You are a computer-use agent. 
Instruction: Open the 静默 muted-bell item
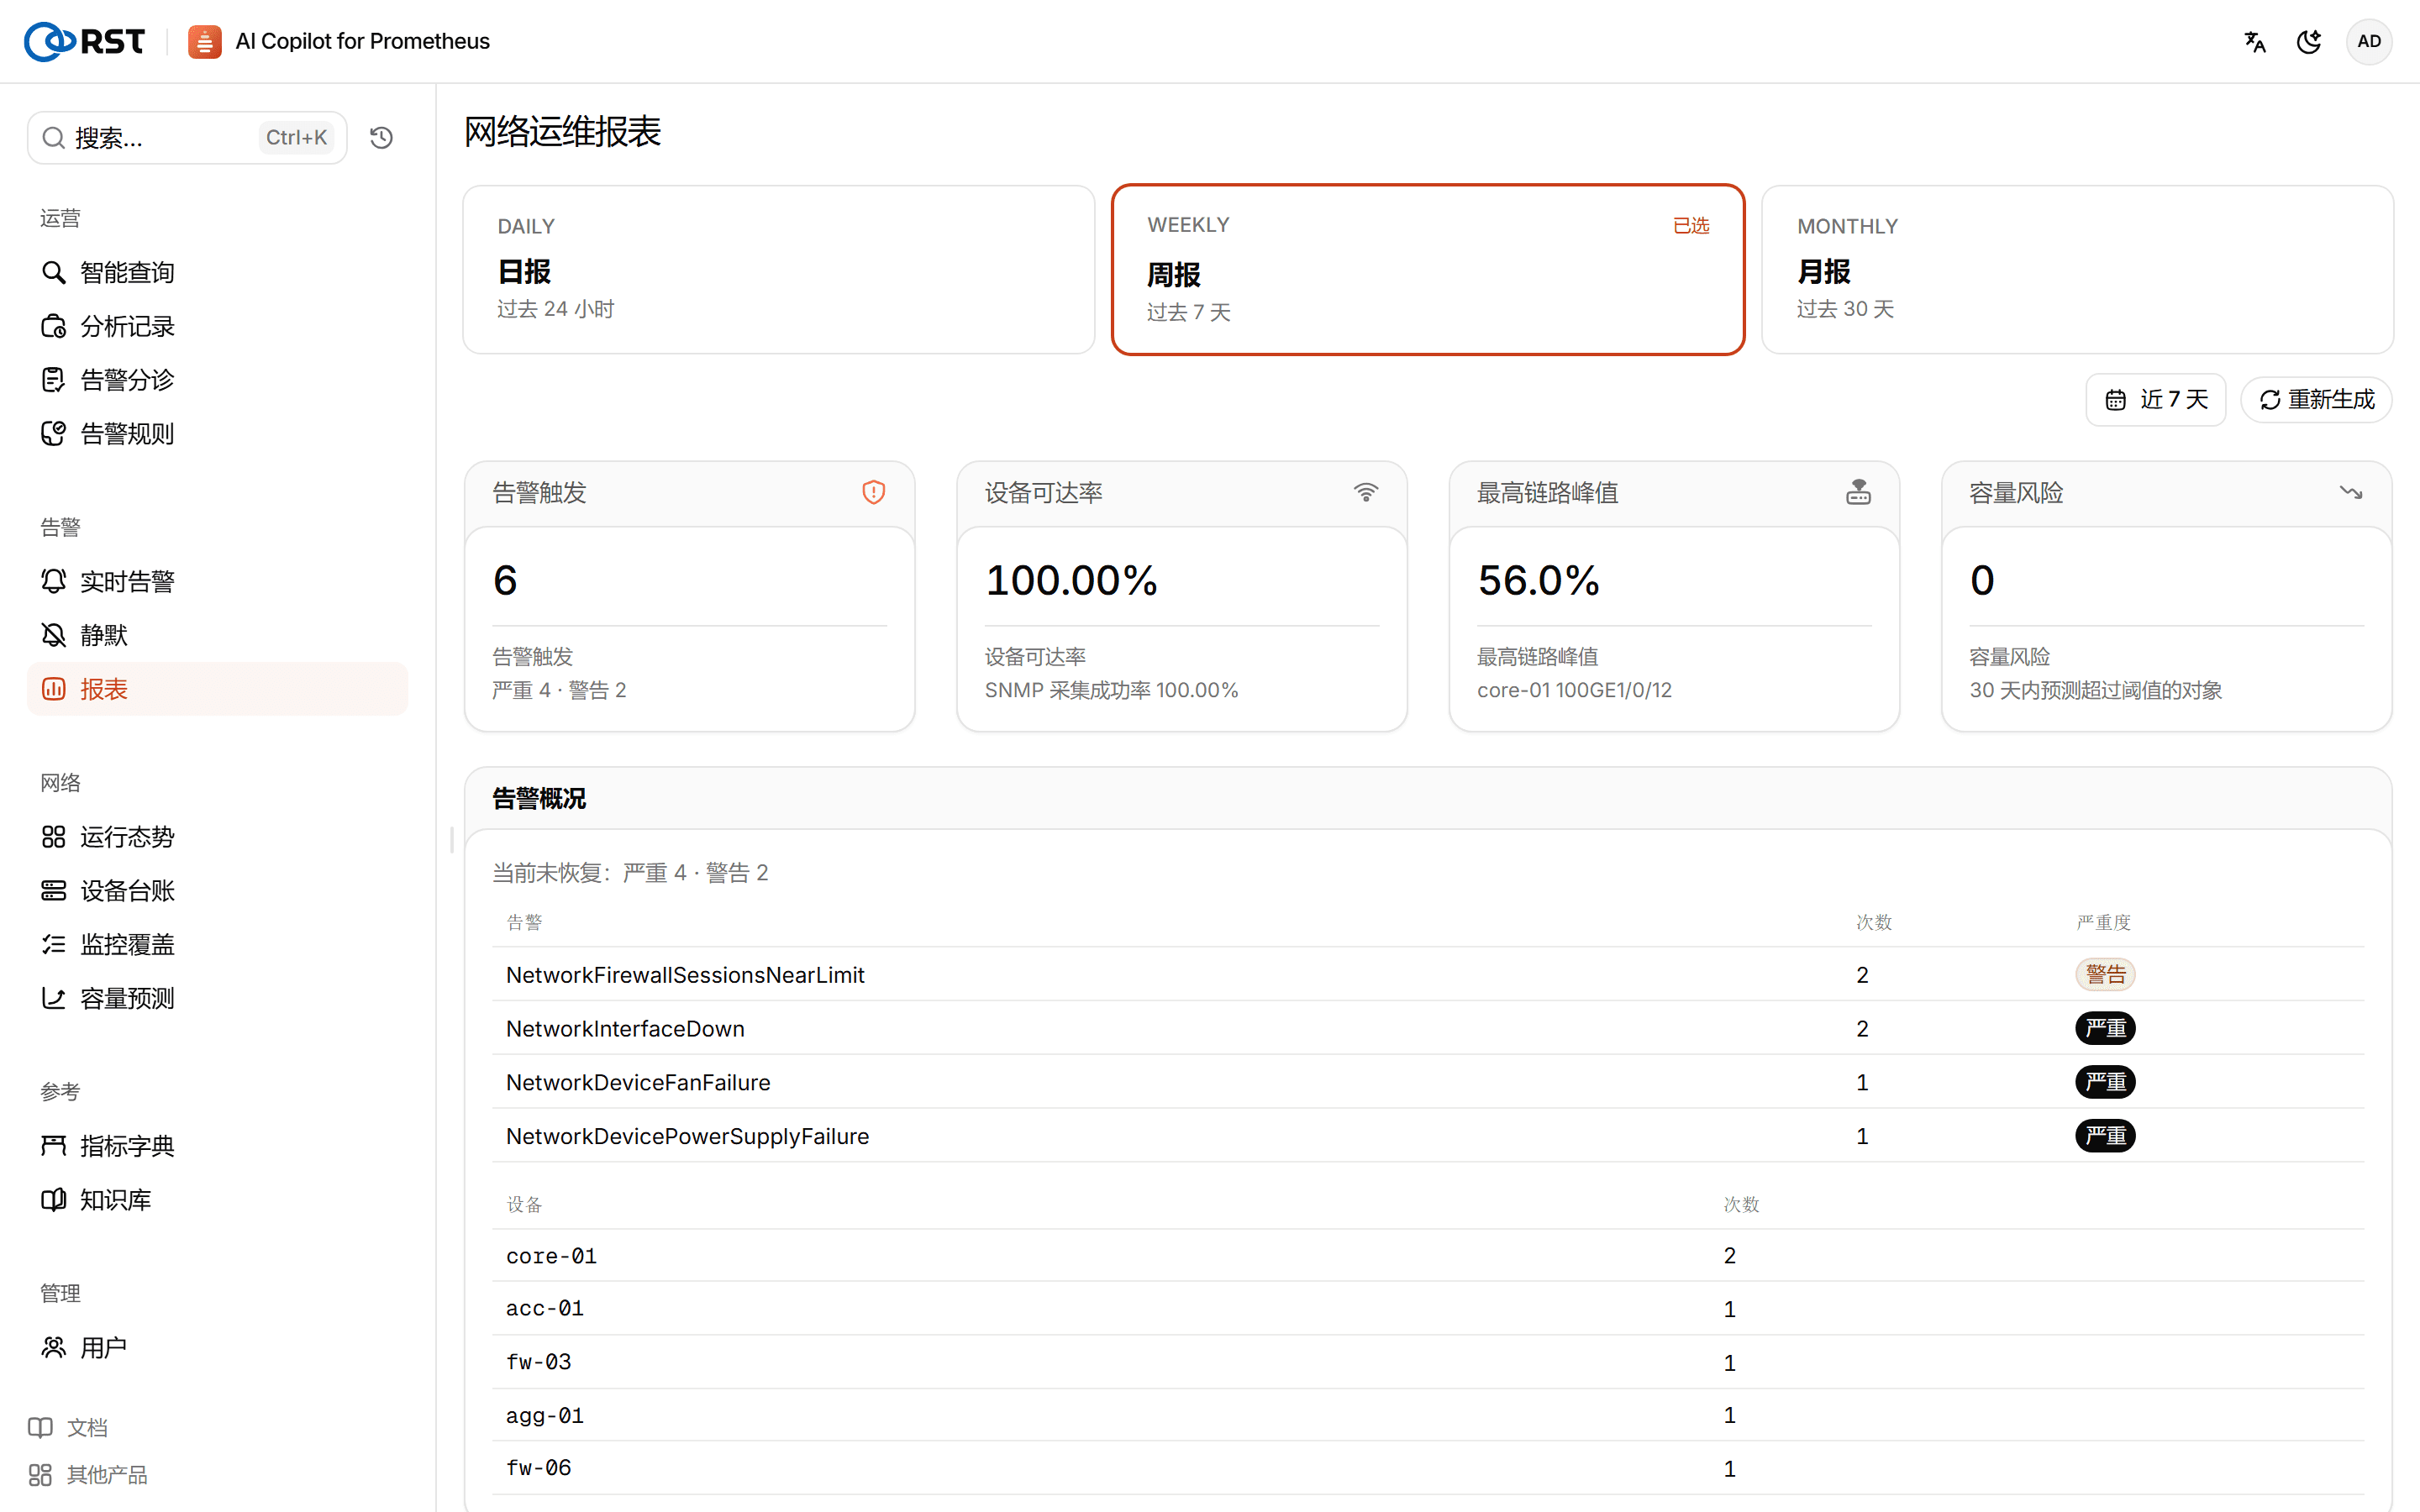click(217, 635)
